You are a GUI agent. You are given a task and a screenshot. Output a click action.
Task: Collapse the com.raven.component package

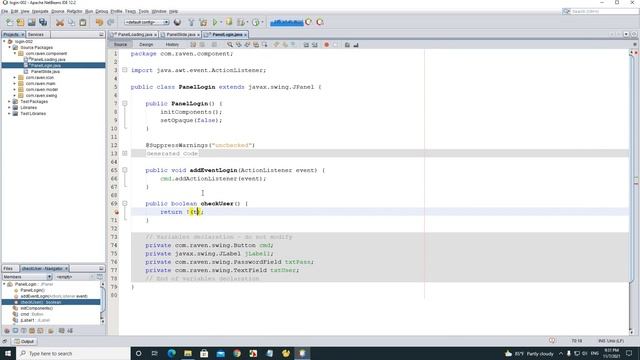point(15,53)
